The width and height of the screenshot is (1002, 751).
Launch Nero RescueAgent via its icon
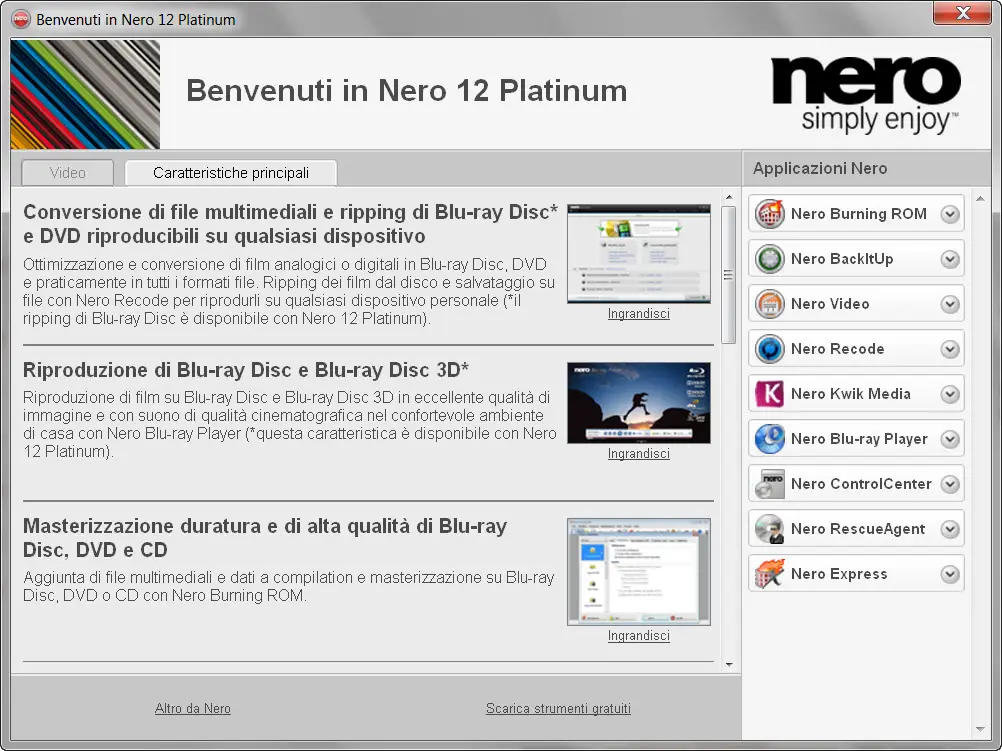769,529
